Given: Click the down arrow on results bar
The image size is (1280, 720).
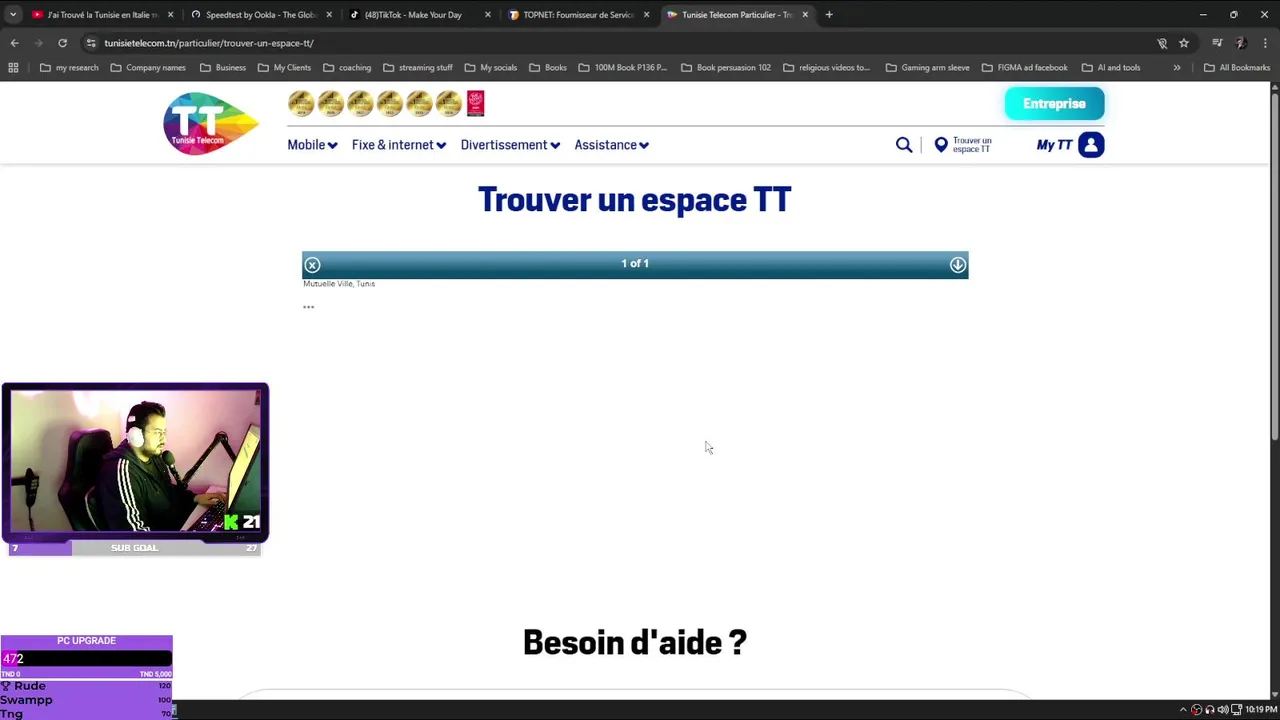Looking at the screenshot, I should tap(958, 265).
